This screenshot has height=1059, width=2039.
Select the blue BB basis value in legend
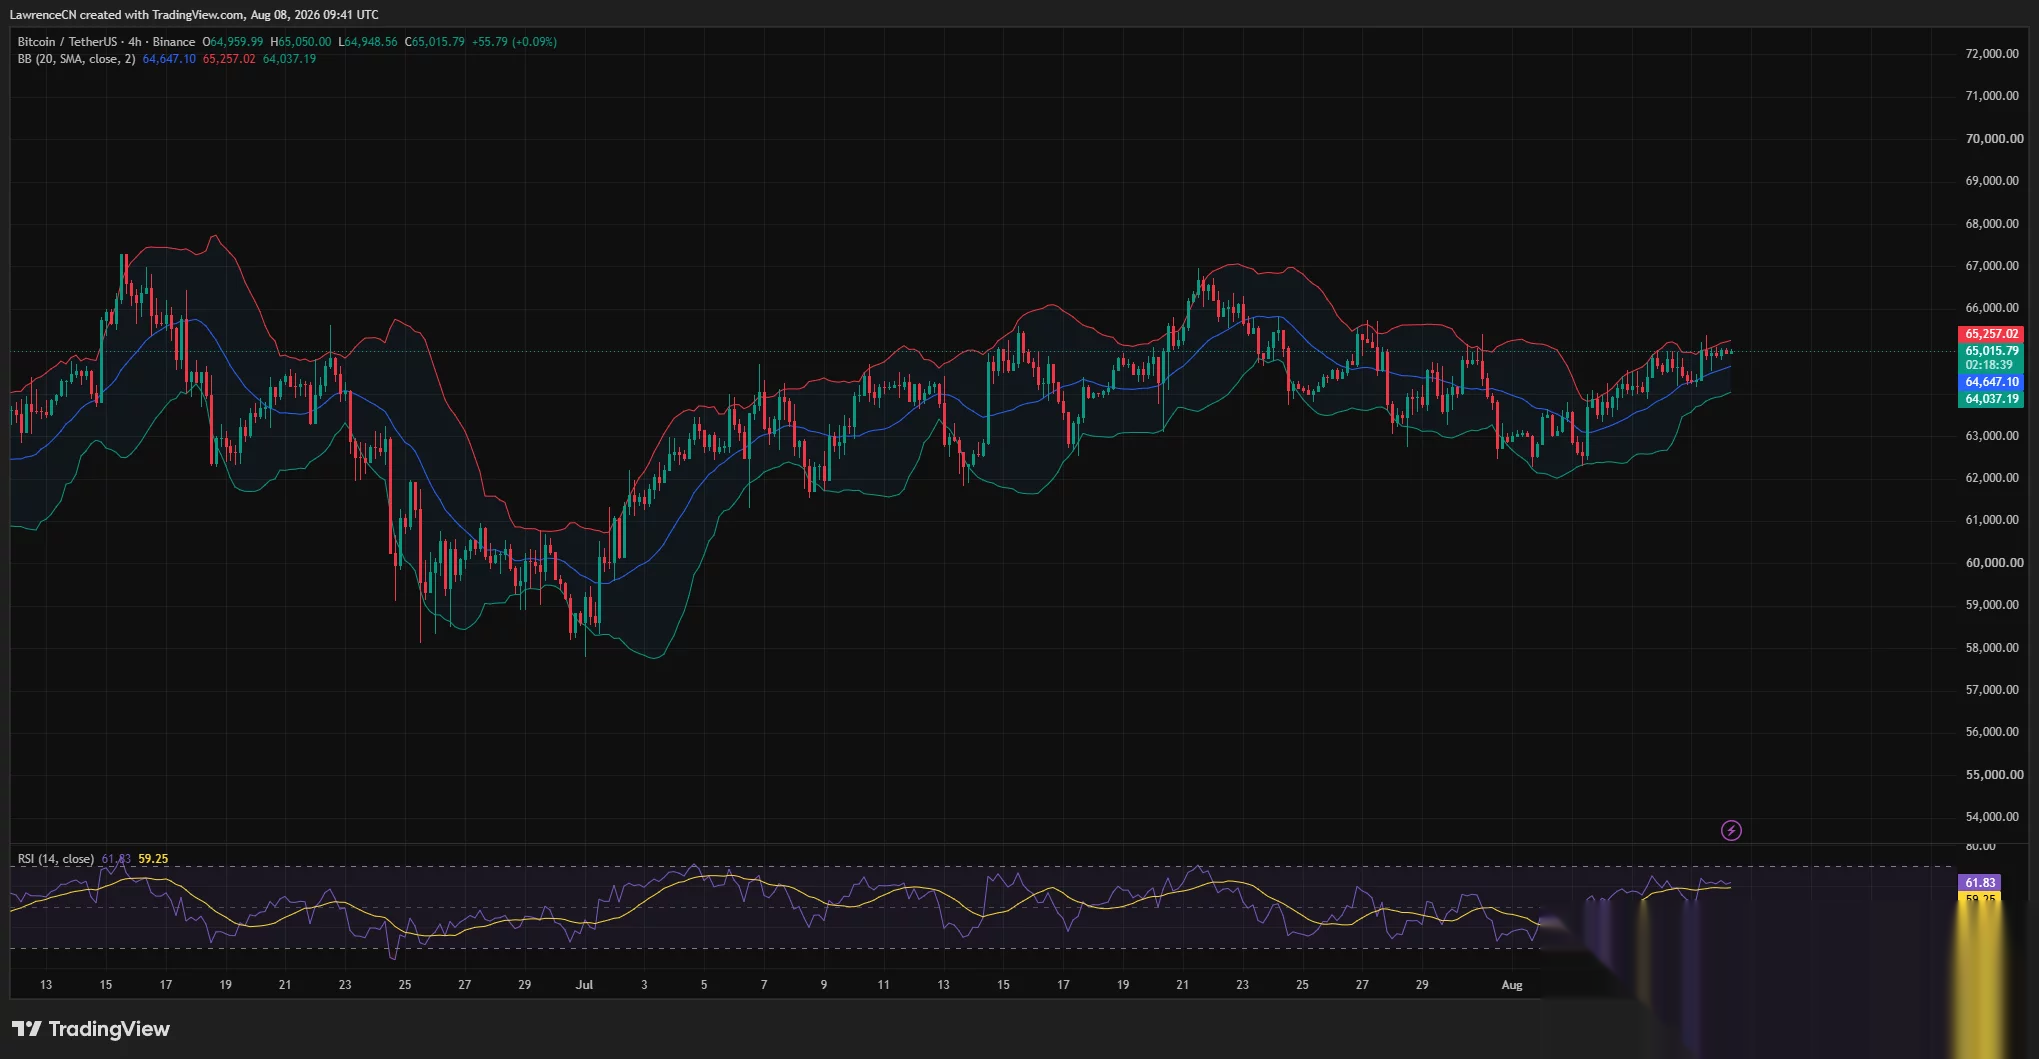(x=169, y=59)
